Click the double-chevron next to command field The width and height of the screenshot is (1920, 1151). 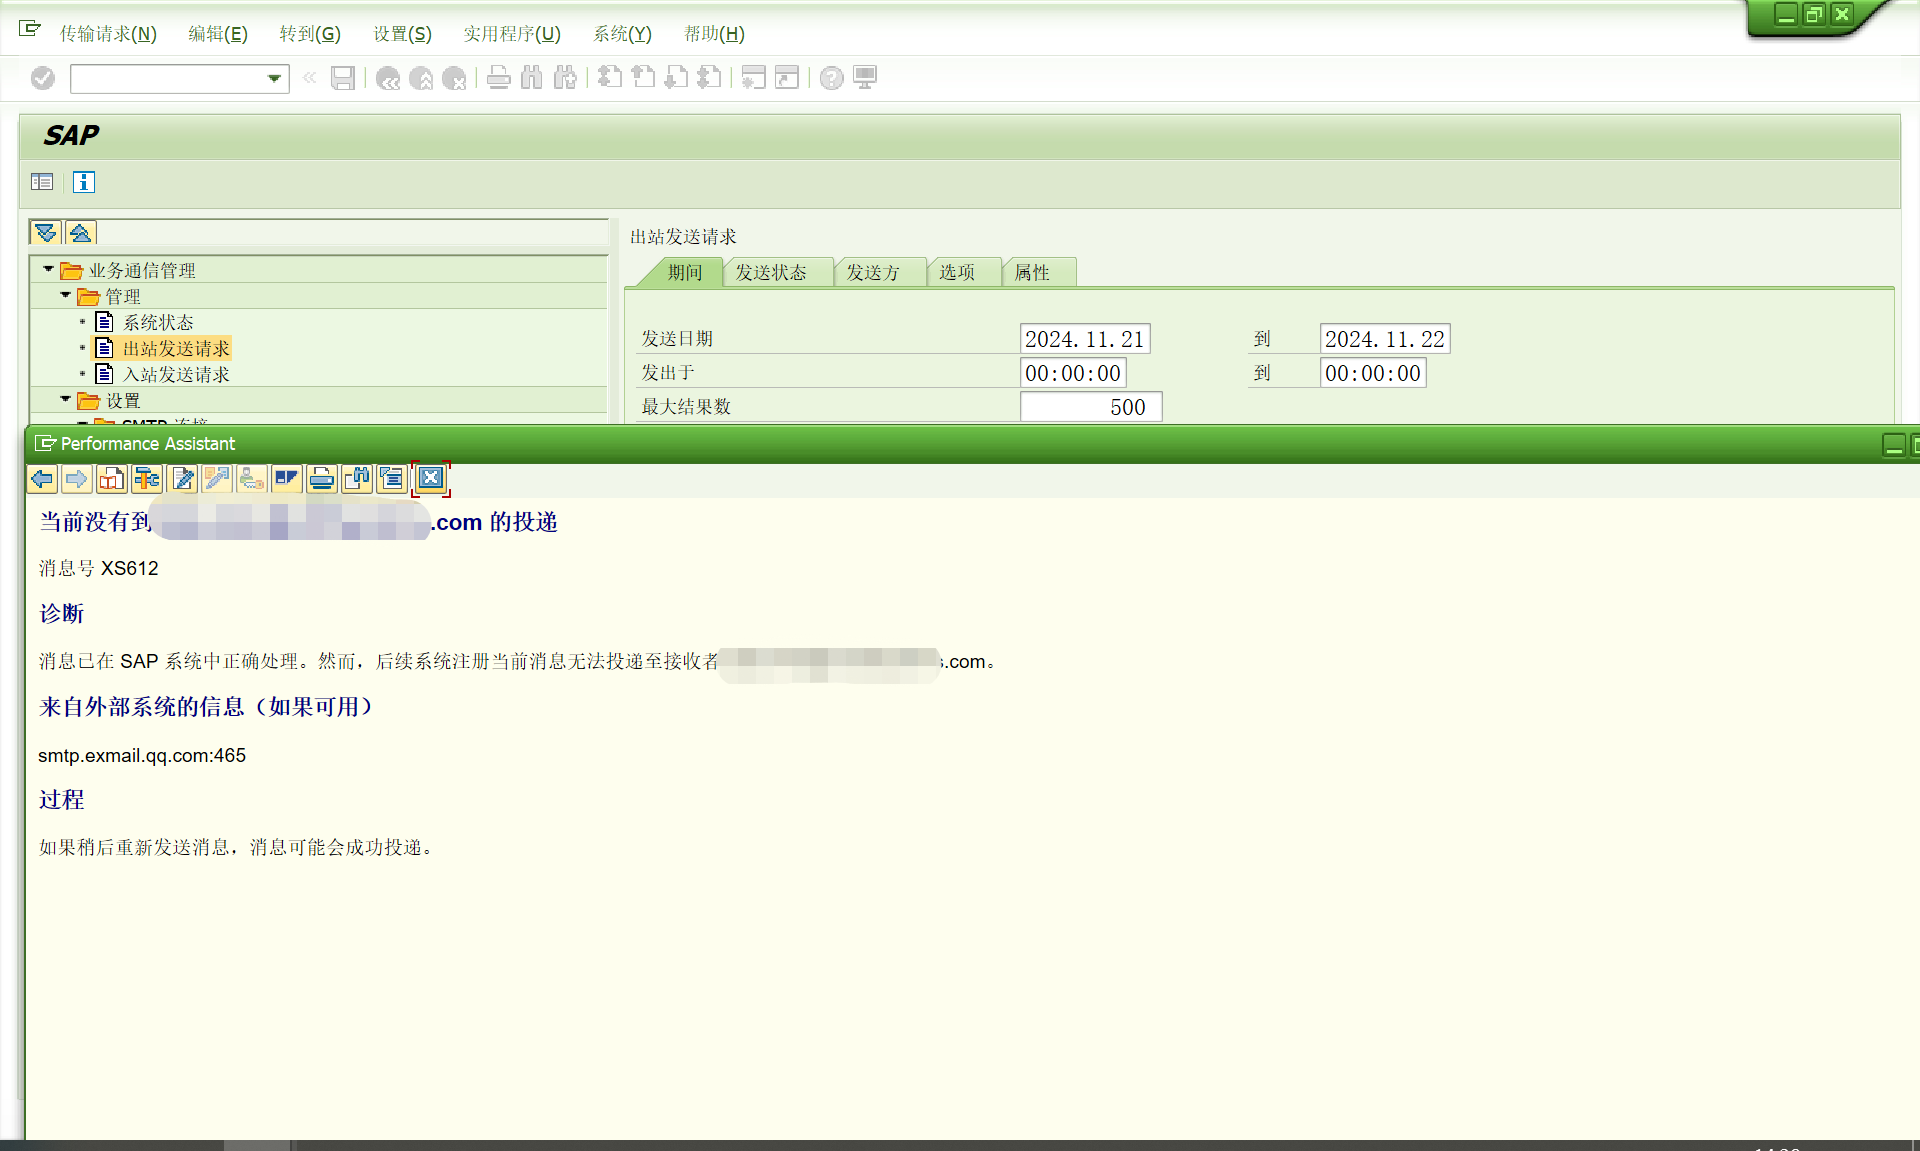pyautogui.click(x=310, y=78)
